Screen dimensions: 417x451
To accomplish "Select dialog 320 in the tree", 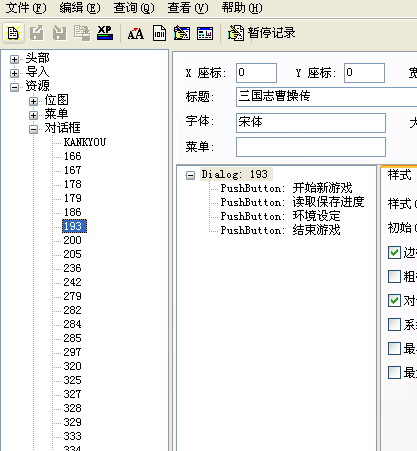I will click(72, 366).
